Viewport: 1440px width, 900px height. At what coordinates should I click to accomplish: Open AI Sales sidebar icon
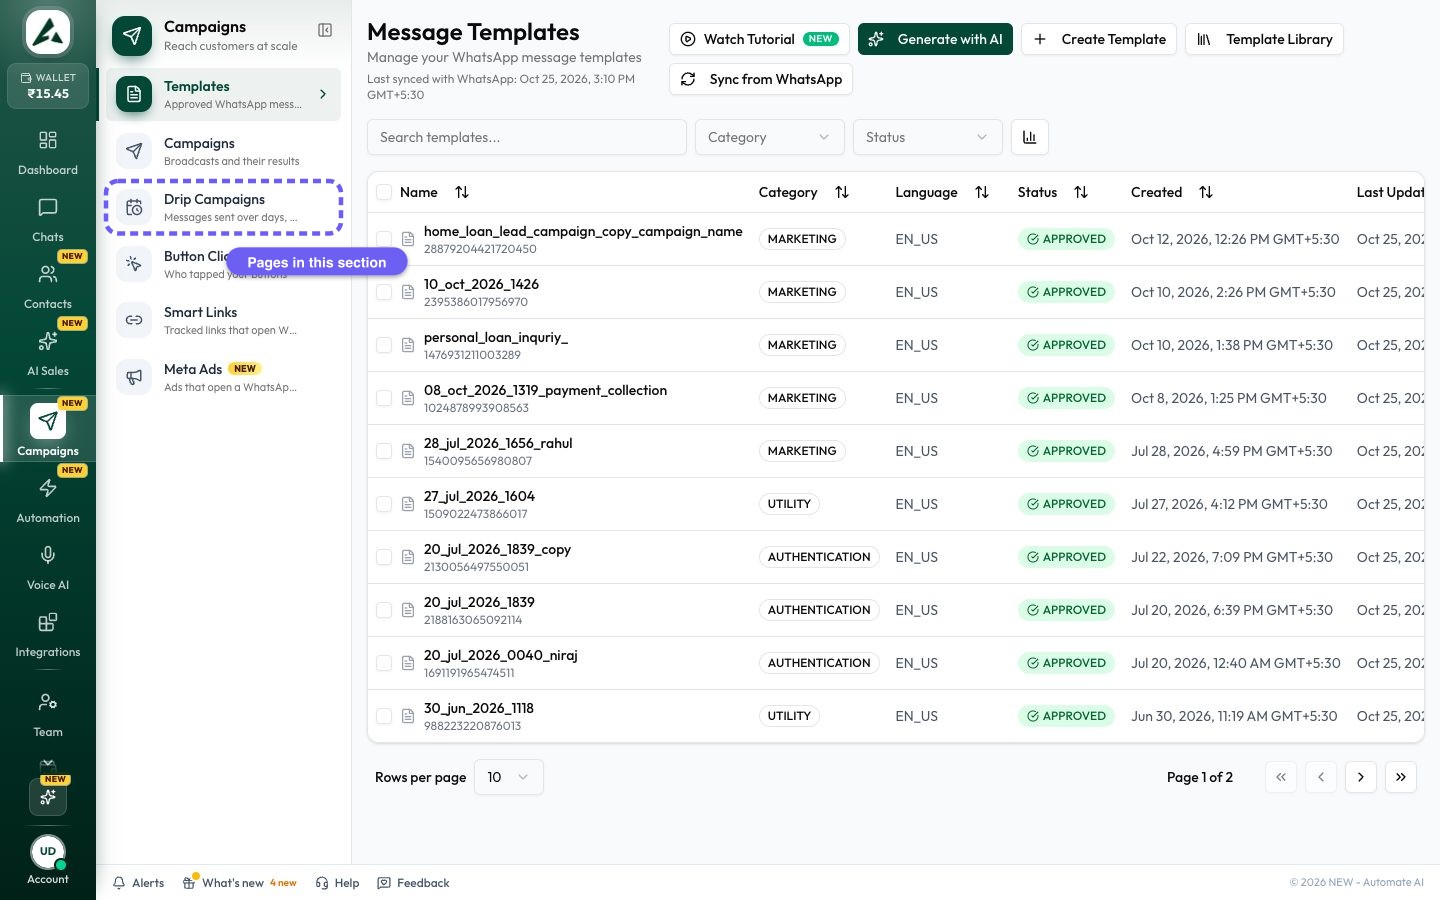pyautogui.click(x=48, y=341)
